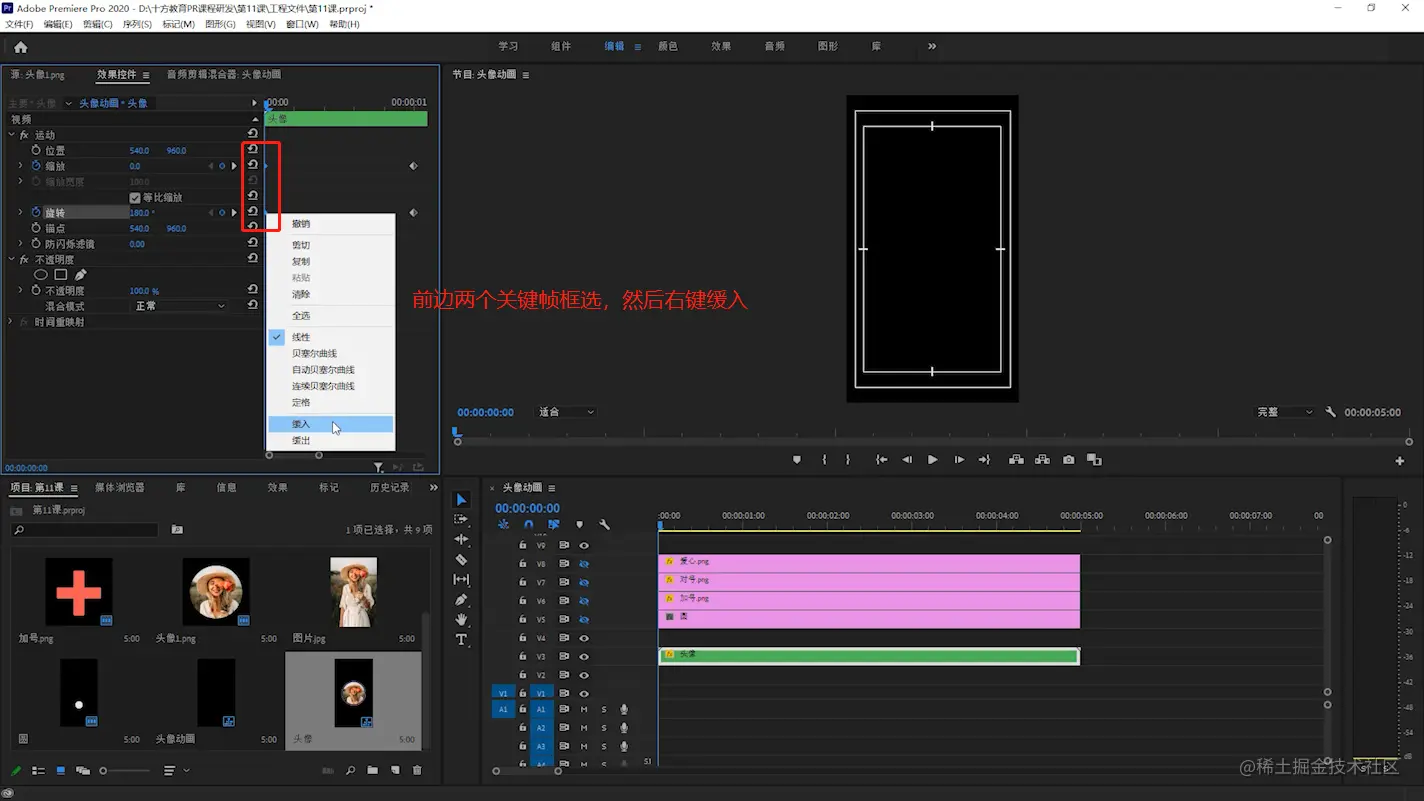
Task: Click the 不透明度 value 100.0 %
Action: point(144,291)
